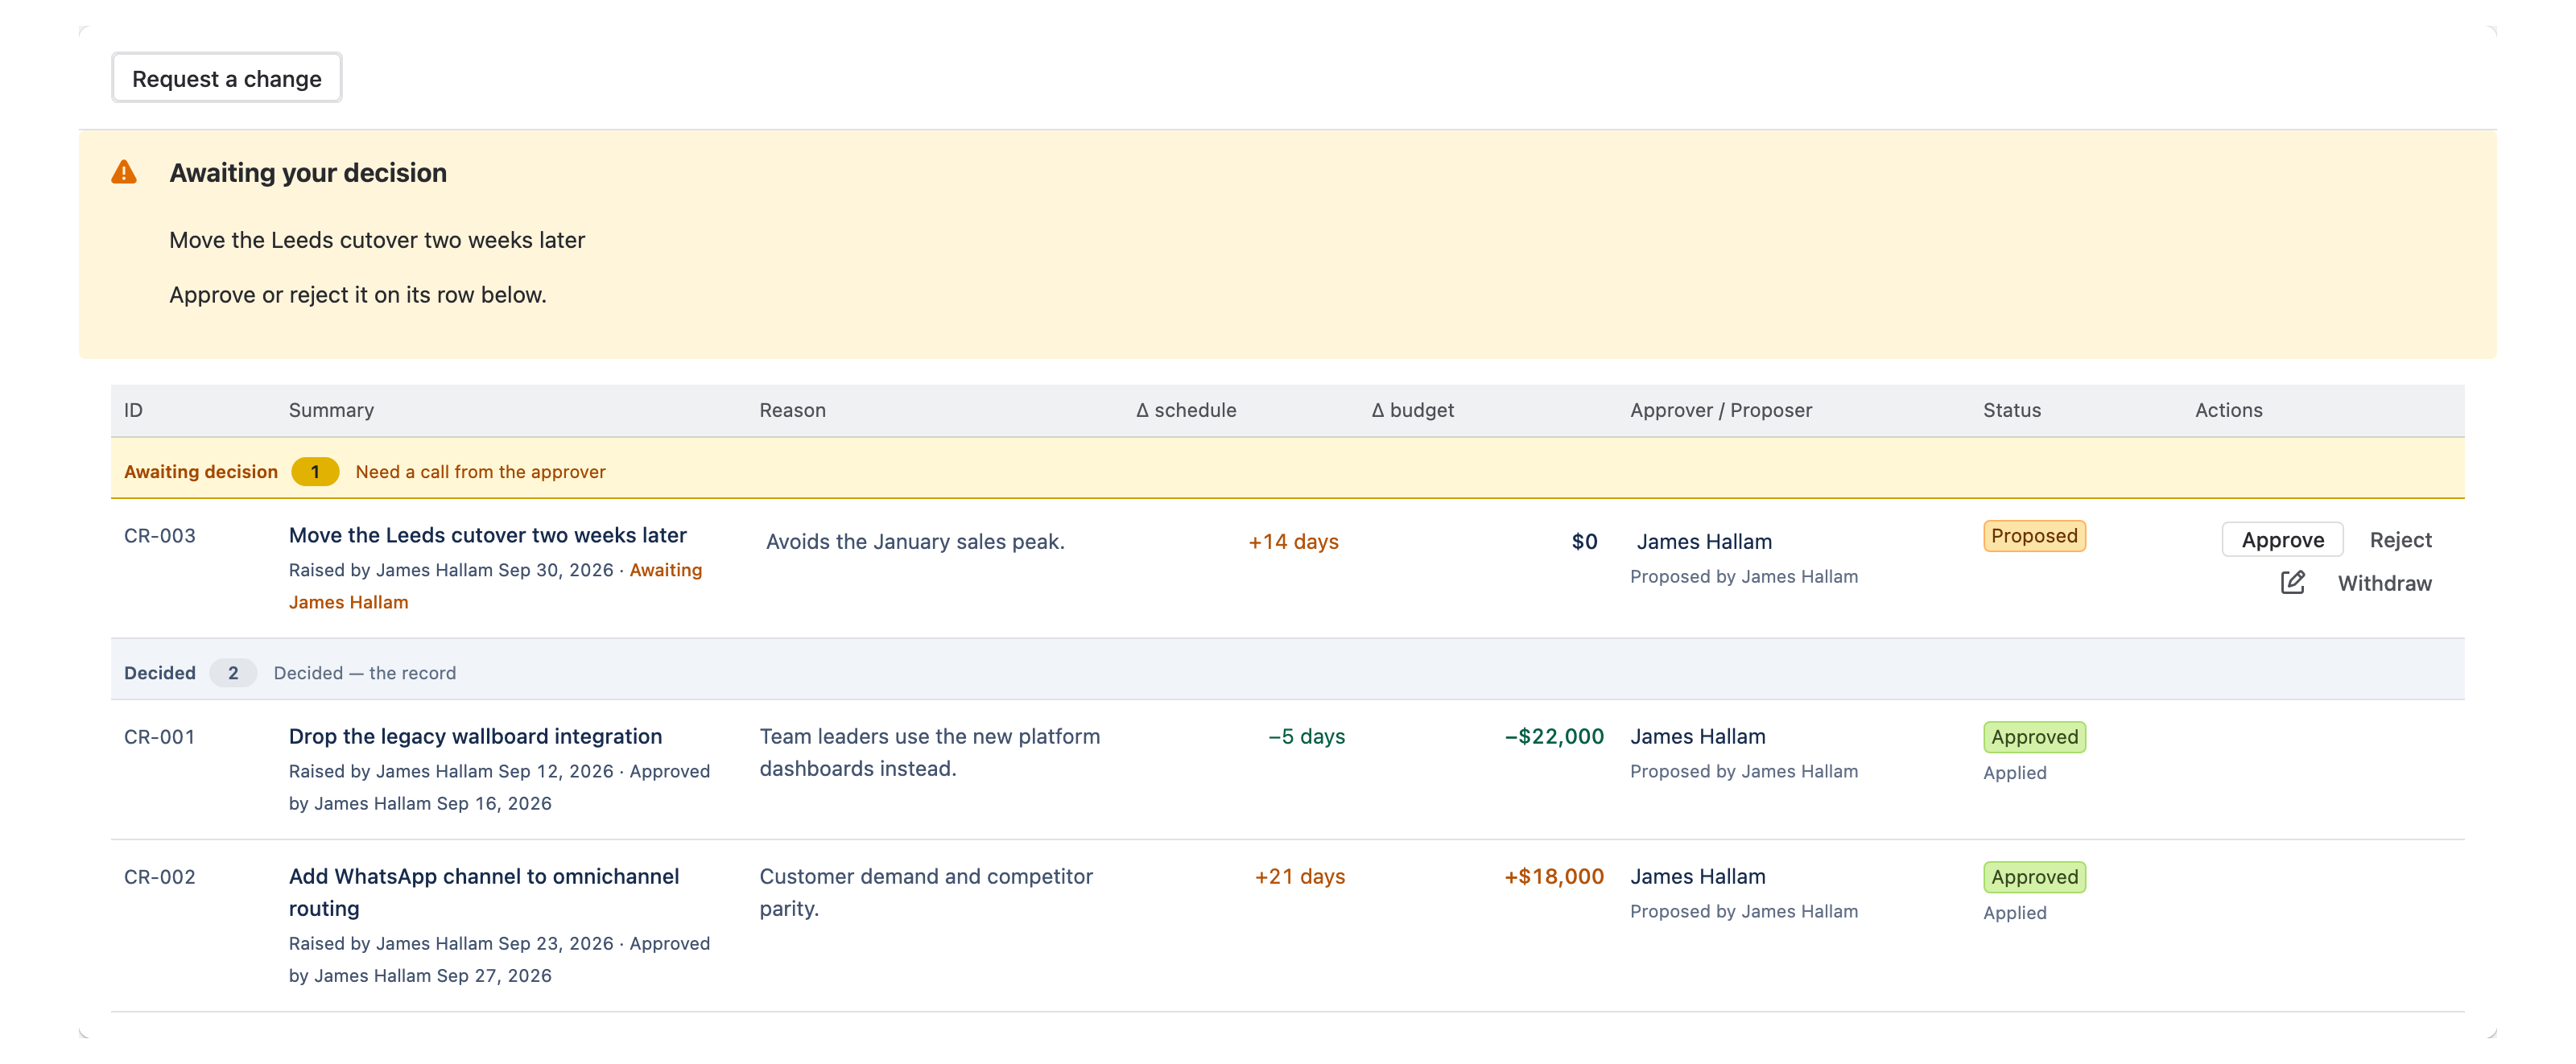Screen dimensions: 2576x1064
Task: Select the CR-003 ID cell
Action: 160,535
